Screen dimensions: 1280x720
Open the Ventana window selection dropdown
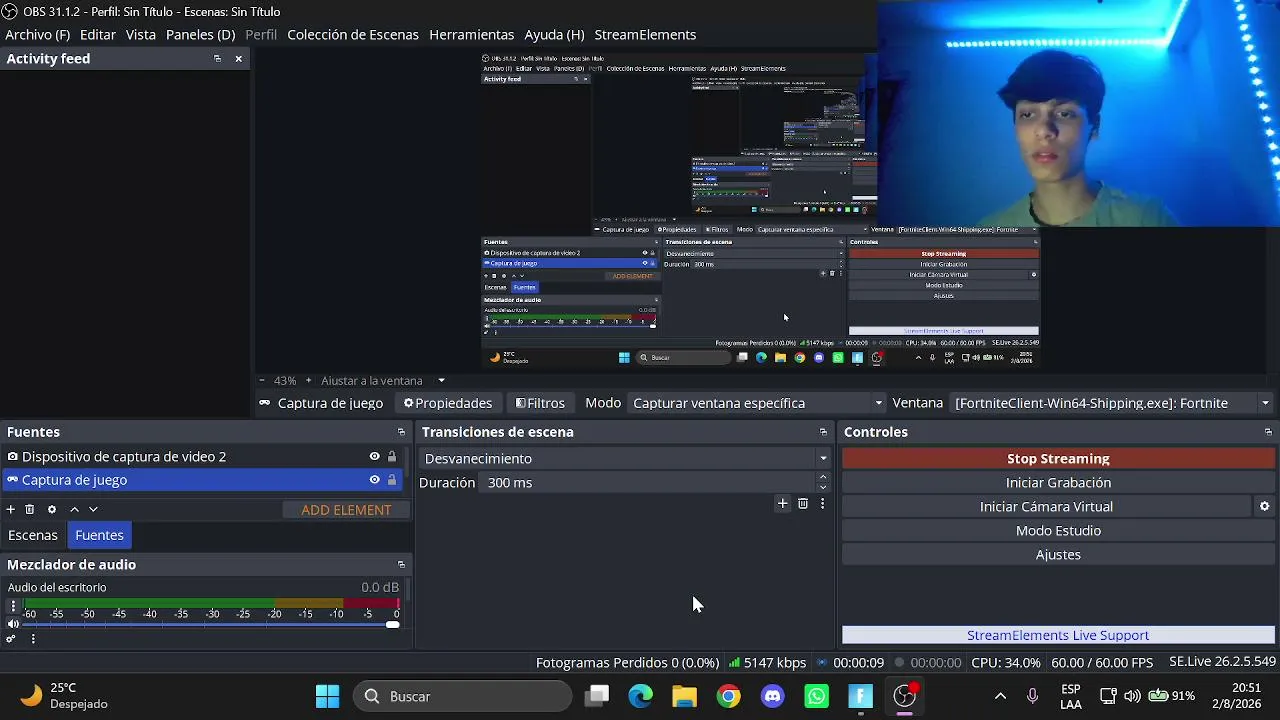(1112, 403)
